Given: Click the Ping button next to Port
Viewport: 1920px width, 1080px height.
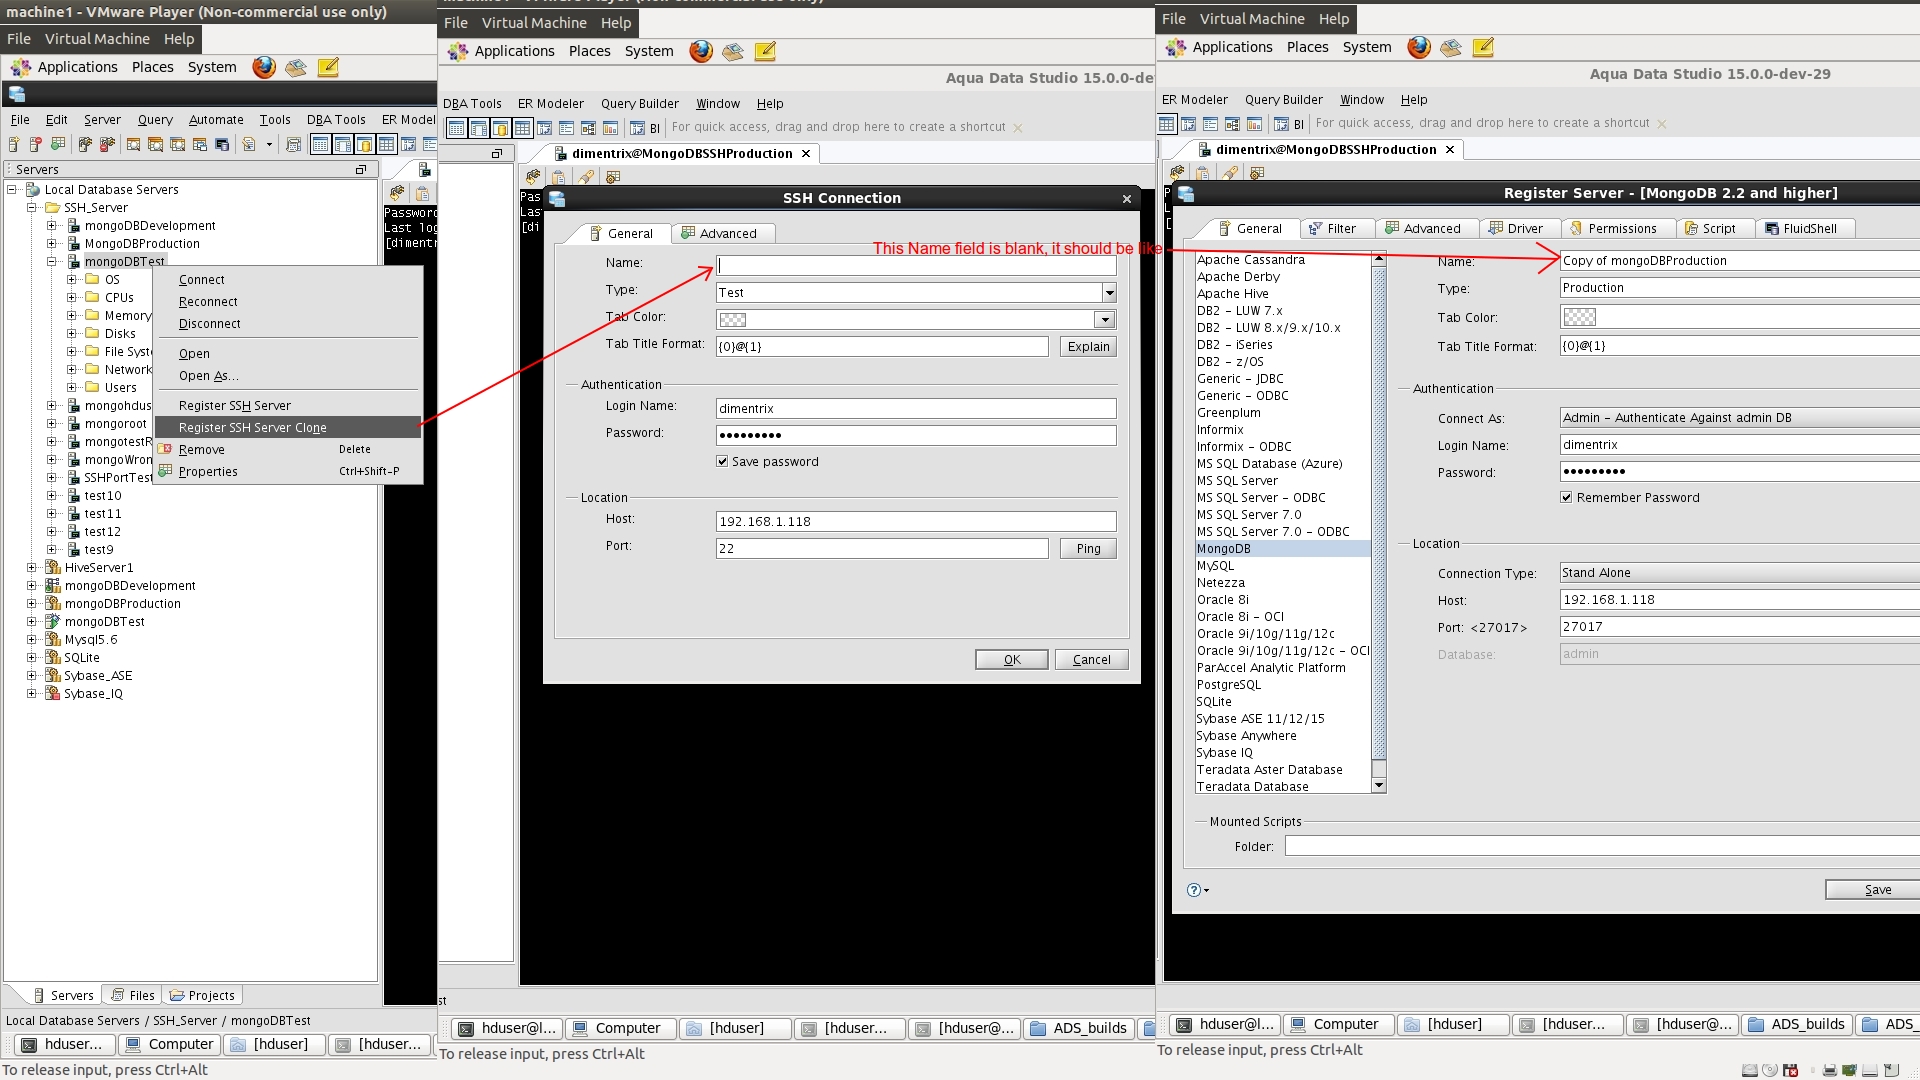Looking at the screenshot, I should pyautogui.click(x=1088, y=549).
